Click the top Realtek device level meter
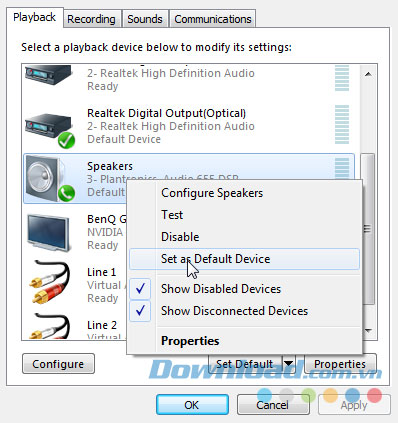The image size is (398, 423). 342,78
